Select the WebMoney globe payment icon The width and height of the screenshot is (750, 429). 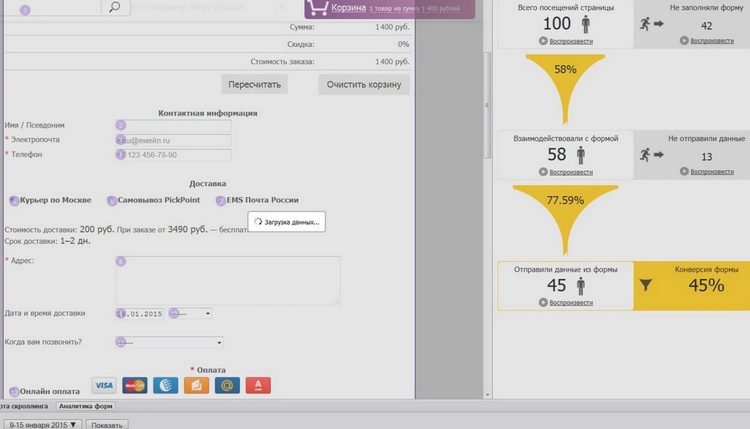tap(165, 385)
